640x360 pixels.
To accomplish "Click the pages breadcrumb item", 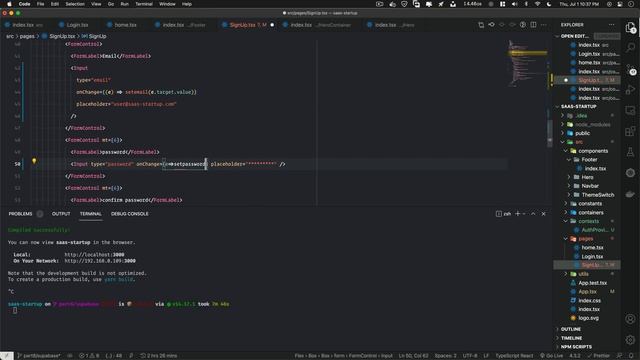I will pos(27,36).
